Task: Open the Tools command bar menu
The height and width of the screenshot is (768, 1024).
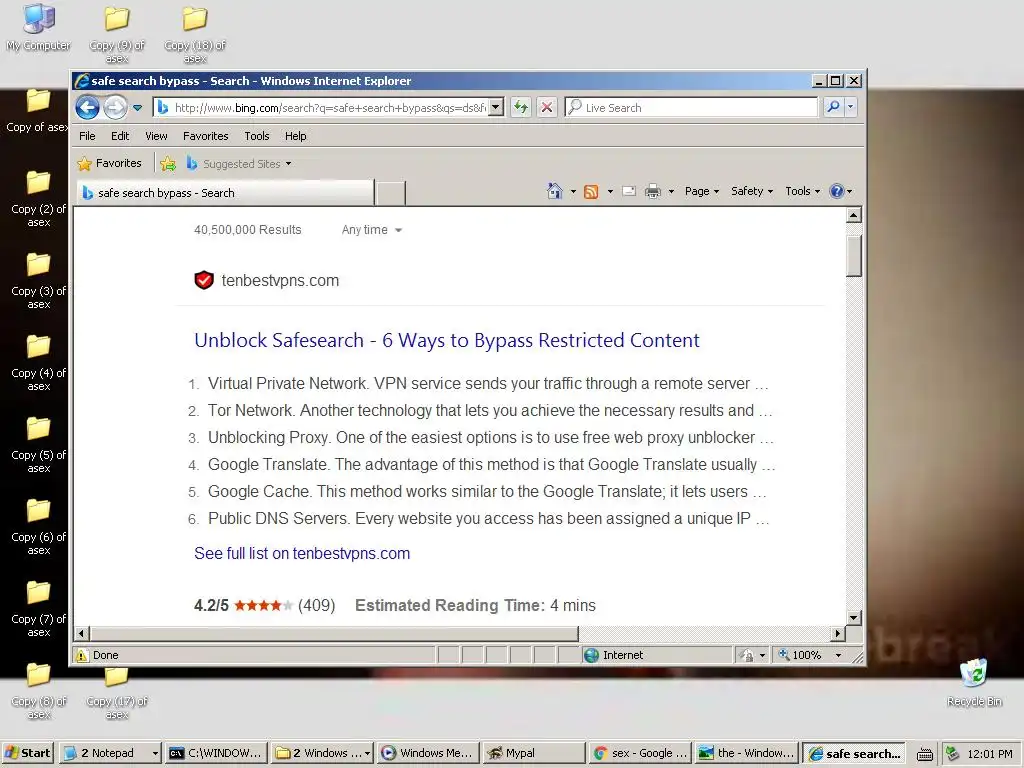Action: point(802,191)
